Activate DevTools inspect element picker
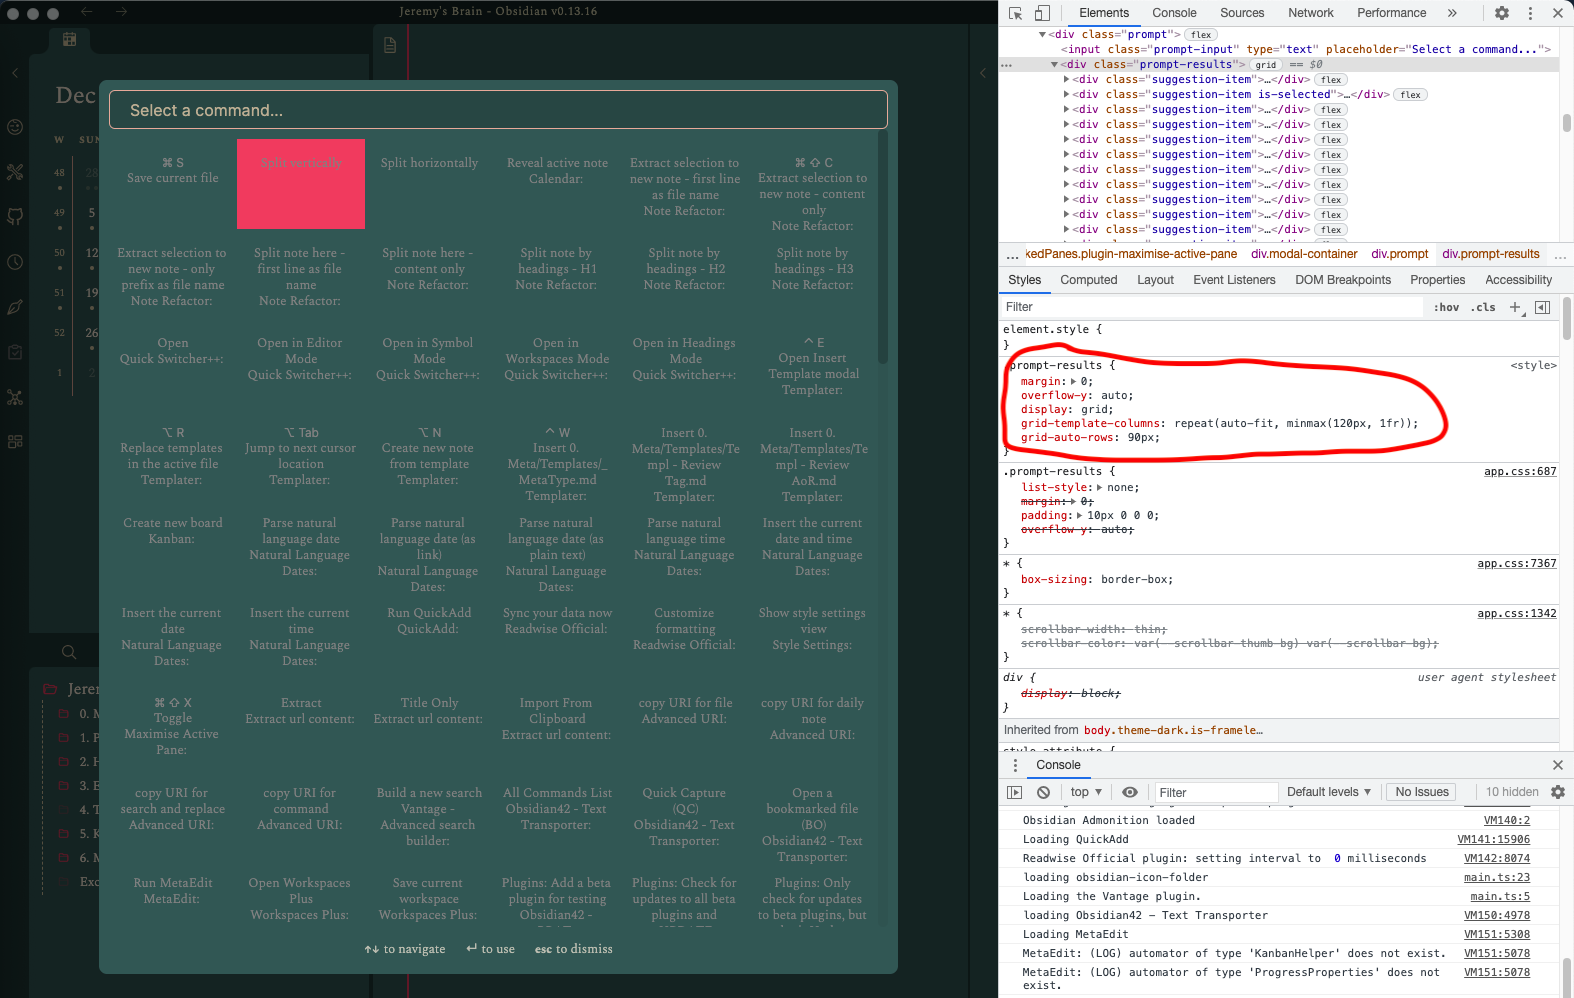The height and width of the screenshot is (998, 1574). (x=1016, y=13)
